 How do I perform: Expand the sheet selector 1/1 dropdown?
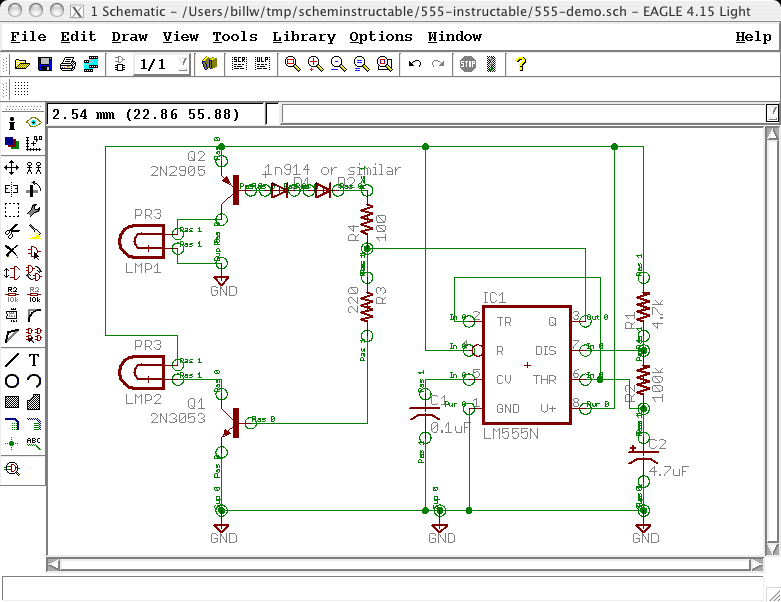182,64
